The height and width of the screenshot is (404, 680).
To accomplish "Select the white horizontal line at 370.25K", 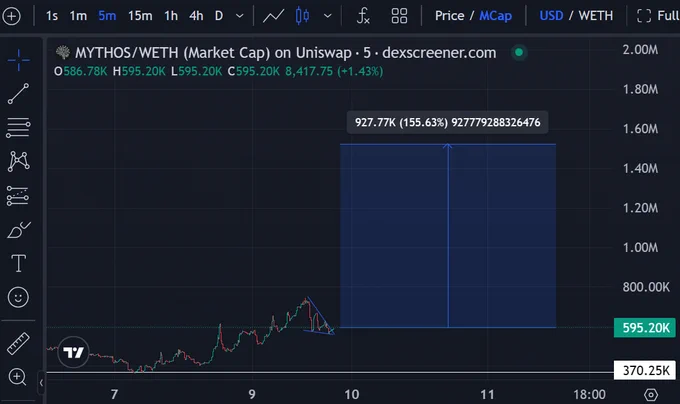I will (x=330, y=372).
